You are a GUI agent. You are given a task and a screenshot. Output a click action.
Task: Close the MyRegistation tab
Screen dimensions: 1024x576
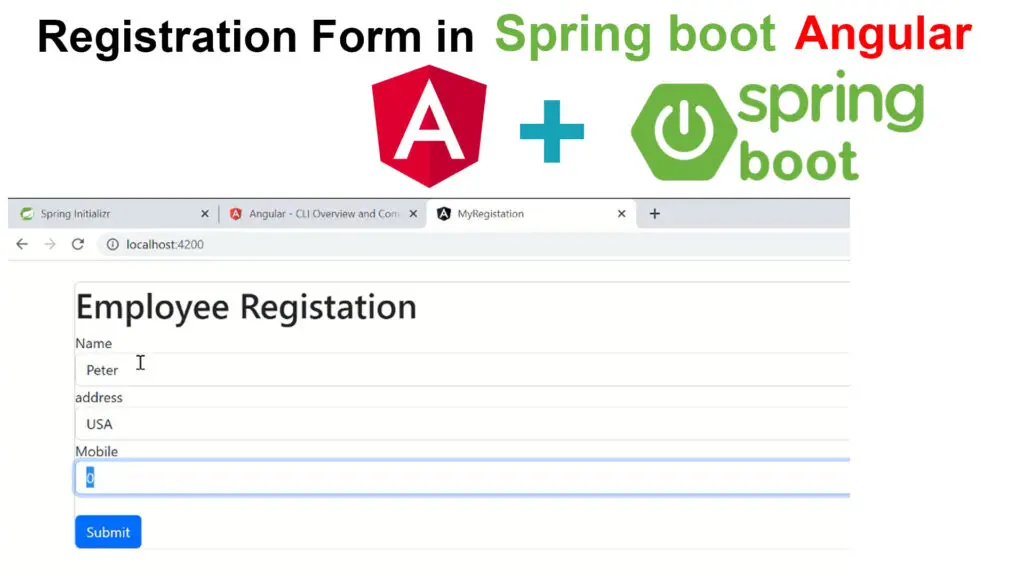click(621, 214)
